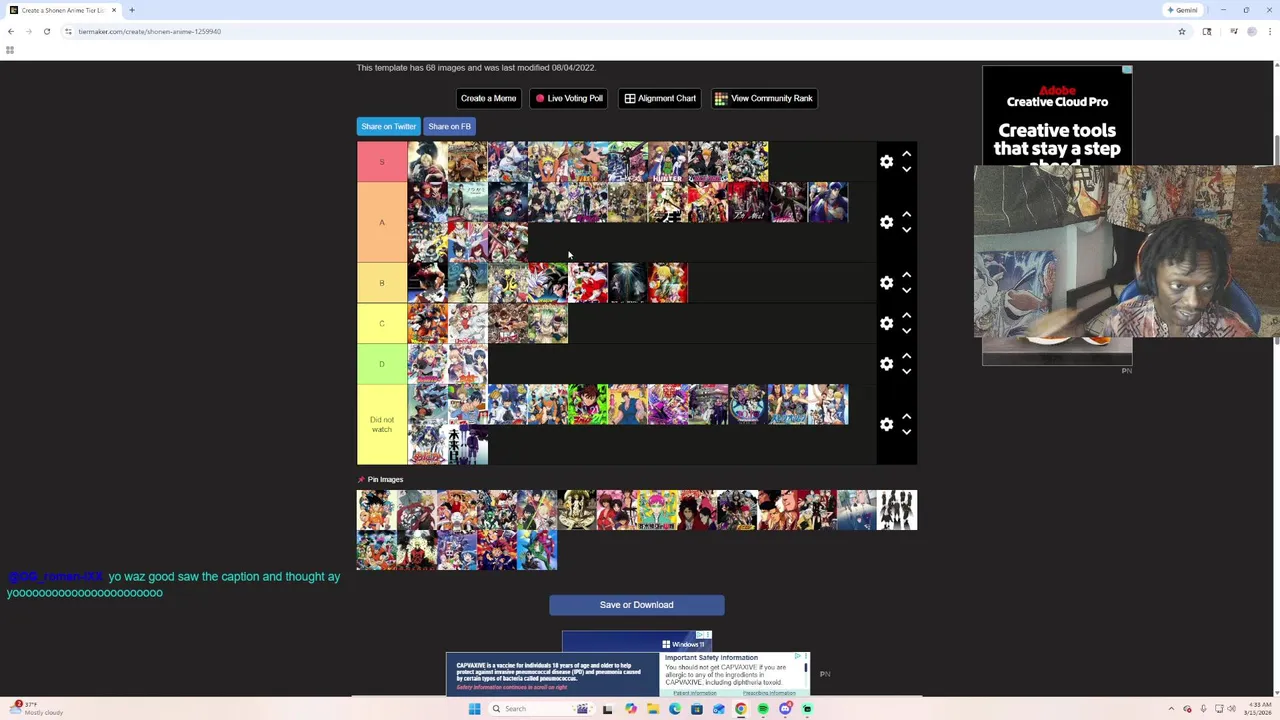Open settings gear for the D tier row
The width and height of the screenshot is (1280, 720).
886,364
